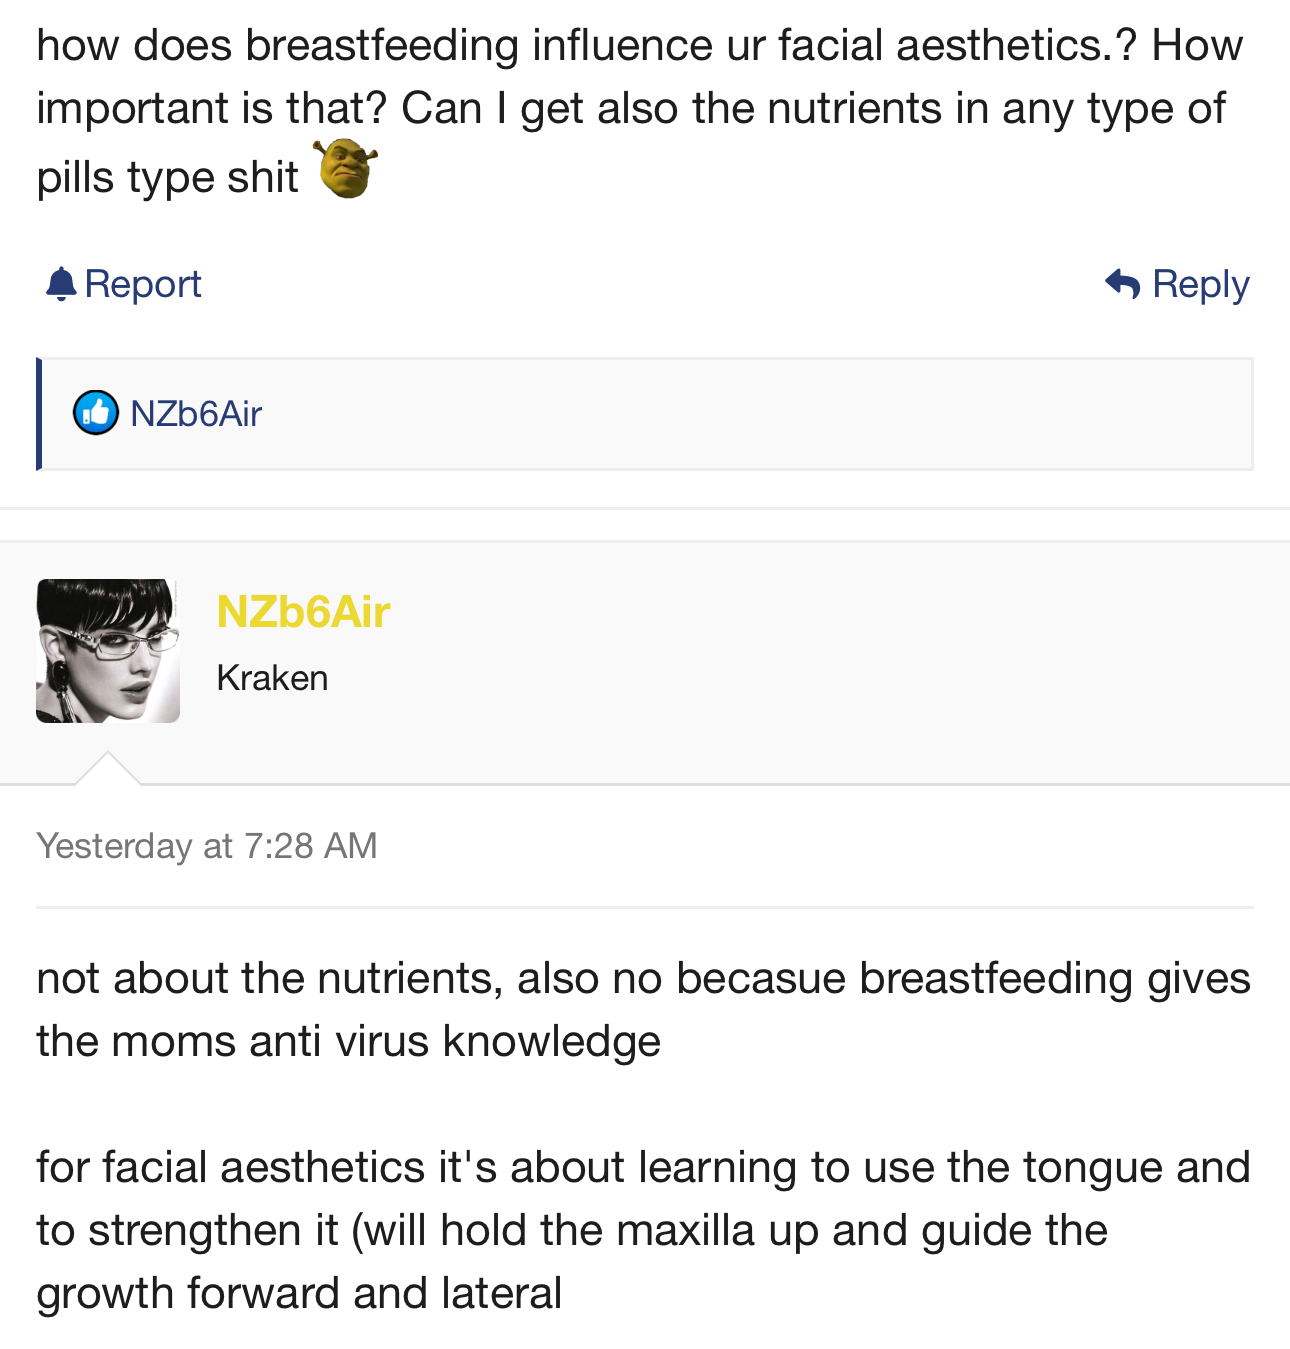Click the Reply link text

point(1200,284)
